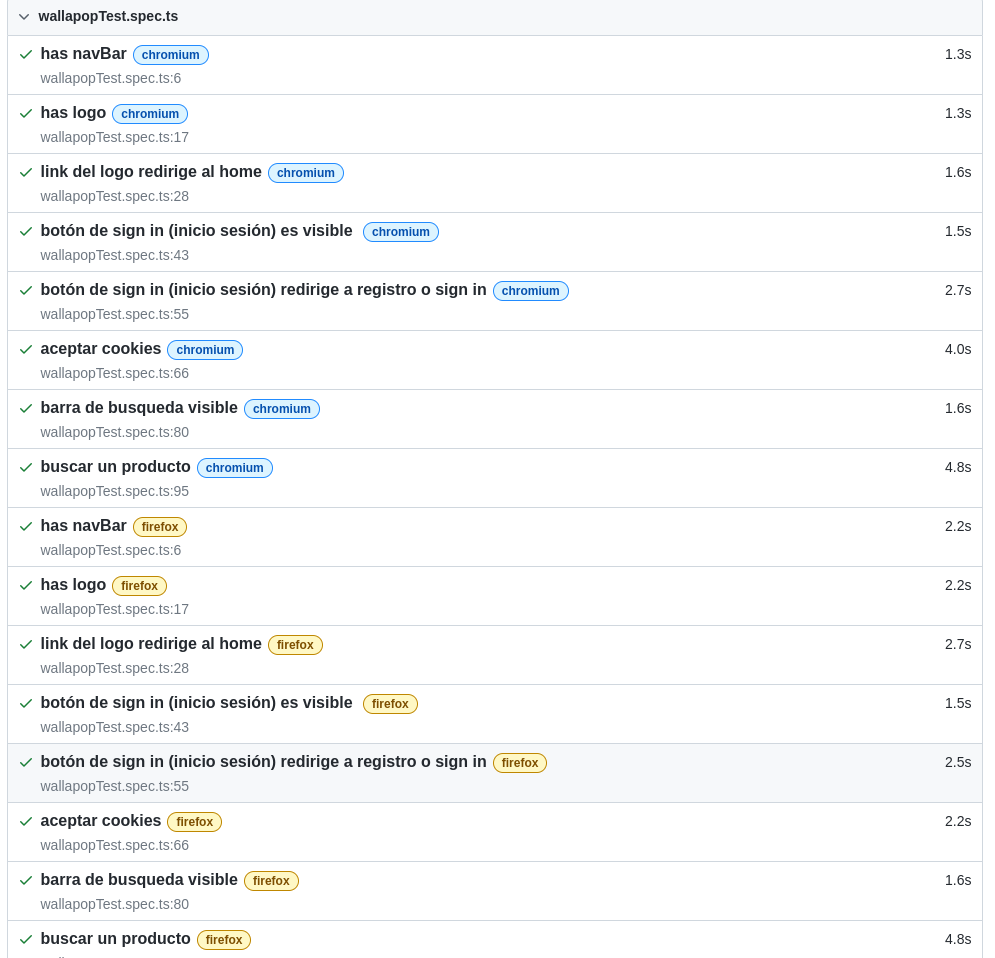This screenshot has height=958, width=995.
Task: Click 4.0s duration of aceptar cookies chromium
Action: [958, 350]
